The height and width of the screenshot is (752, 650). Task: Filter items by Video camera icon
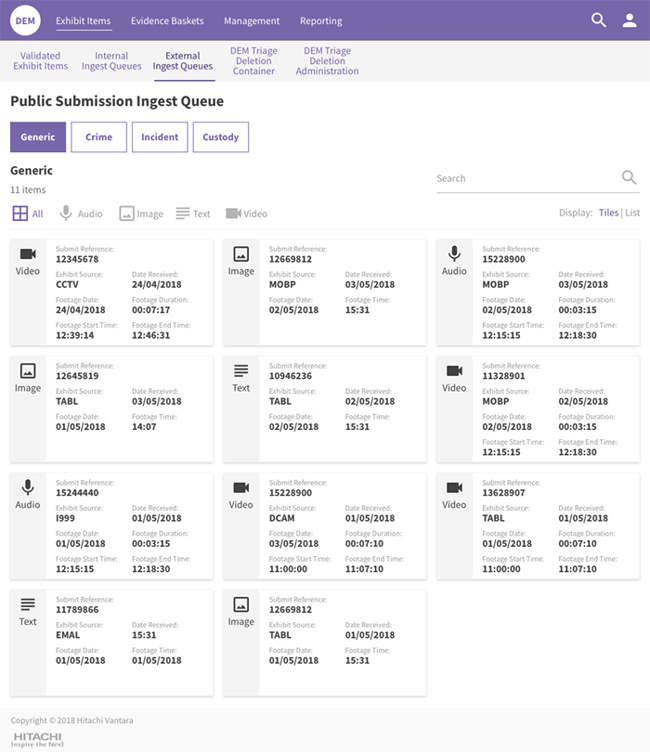[233, 214]
